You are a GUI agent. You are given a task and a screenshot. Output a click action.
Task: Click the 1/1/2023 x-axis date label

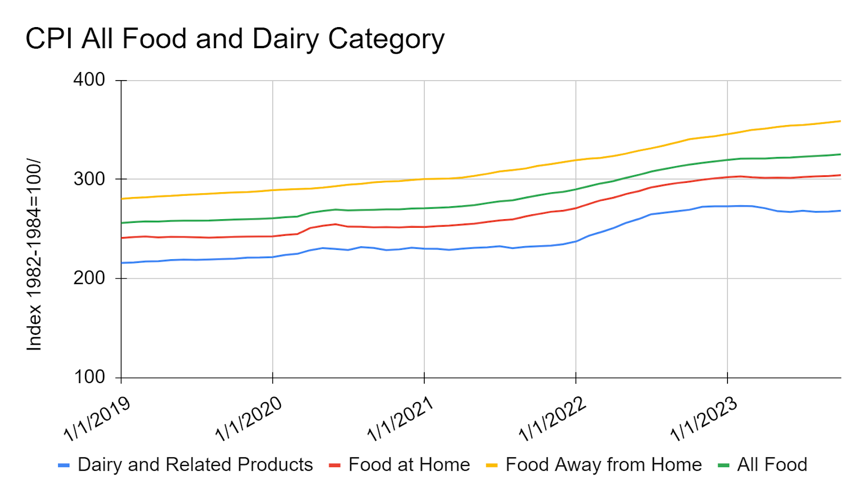(704, 418)
